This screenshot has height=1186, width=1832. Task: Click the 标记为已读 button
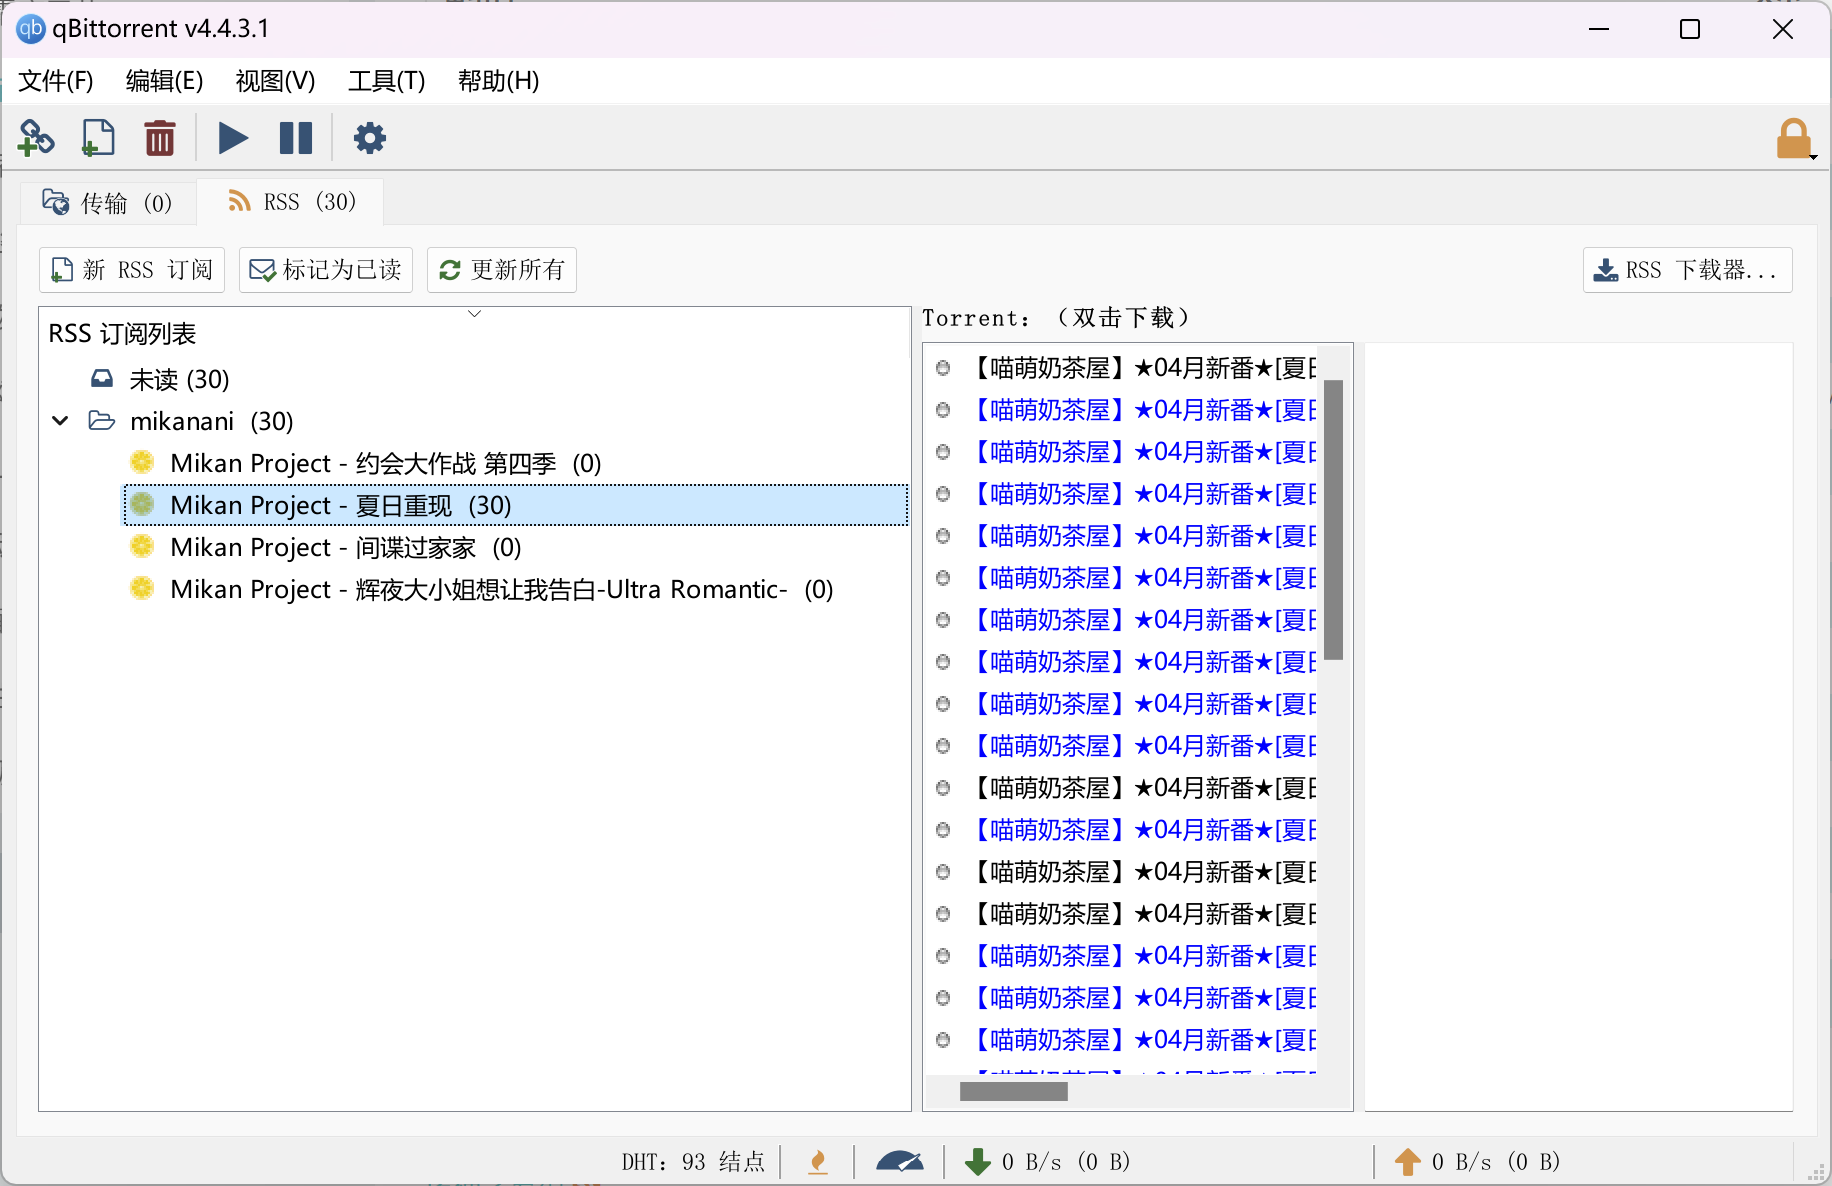click(x=326, y=270)
